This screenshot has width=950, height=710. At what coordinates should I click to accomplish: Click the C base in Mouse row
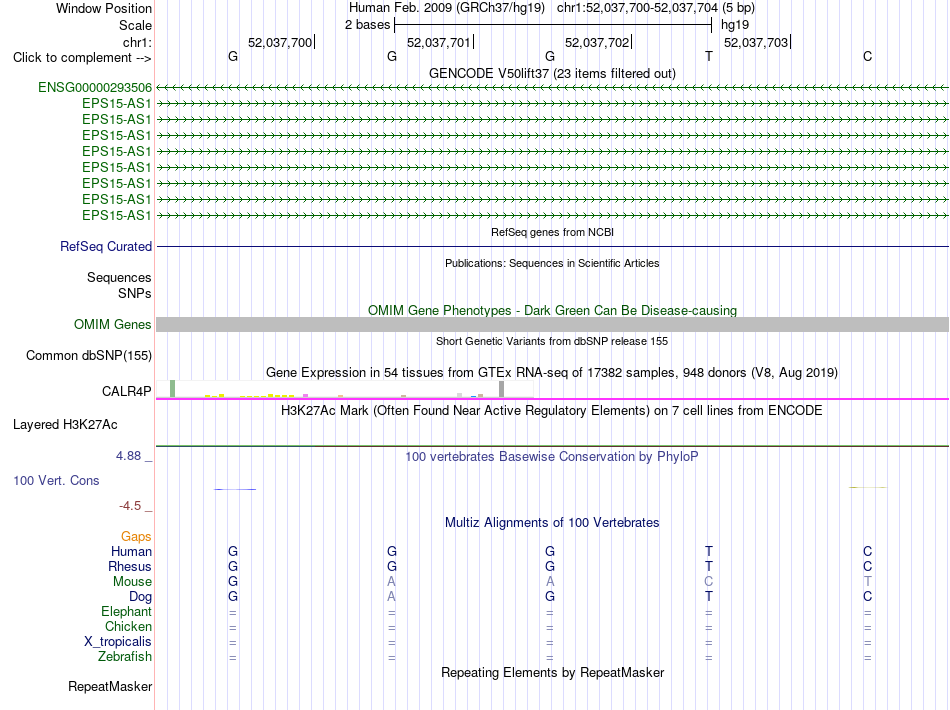(709, 582)
